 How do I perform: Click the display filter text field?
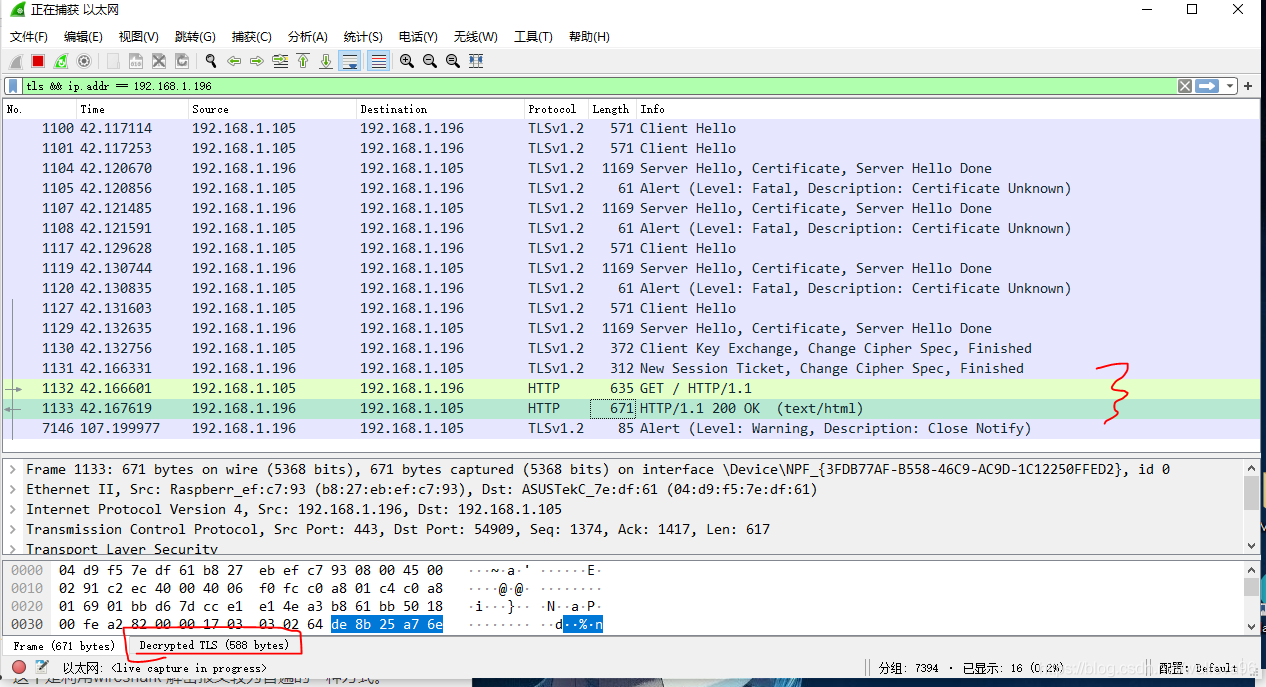[x=600, y=86]
